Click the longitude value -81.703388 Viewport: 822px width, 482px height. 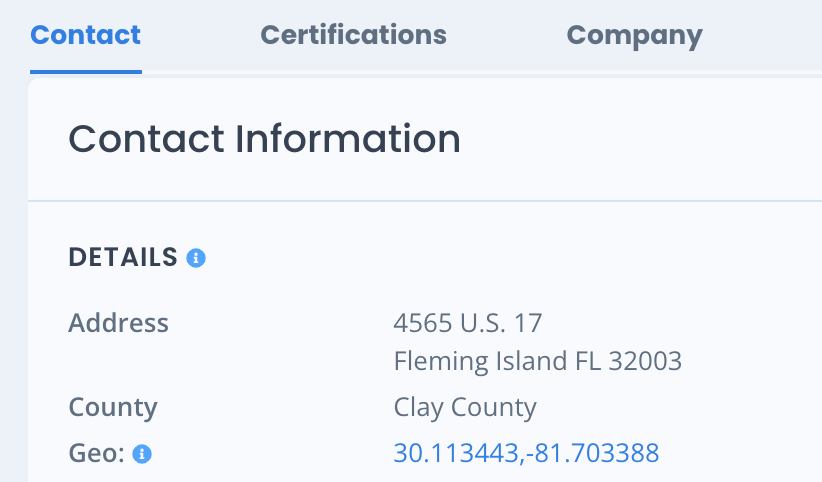(592, 453)
